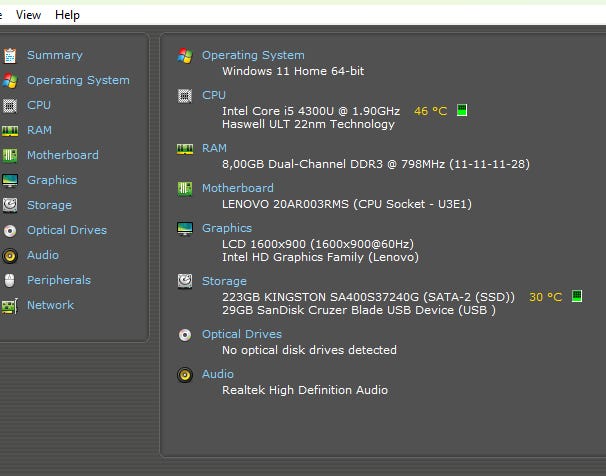Click the green storage temperature indicator icon
This screenshot has width=606, height=476.
pyautogui.click(x=576, y=297)
